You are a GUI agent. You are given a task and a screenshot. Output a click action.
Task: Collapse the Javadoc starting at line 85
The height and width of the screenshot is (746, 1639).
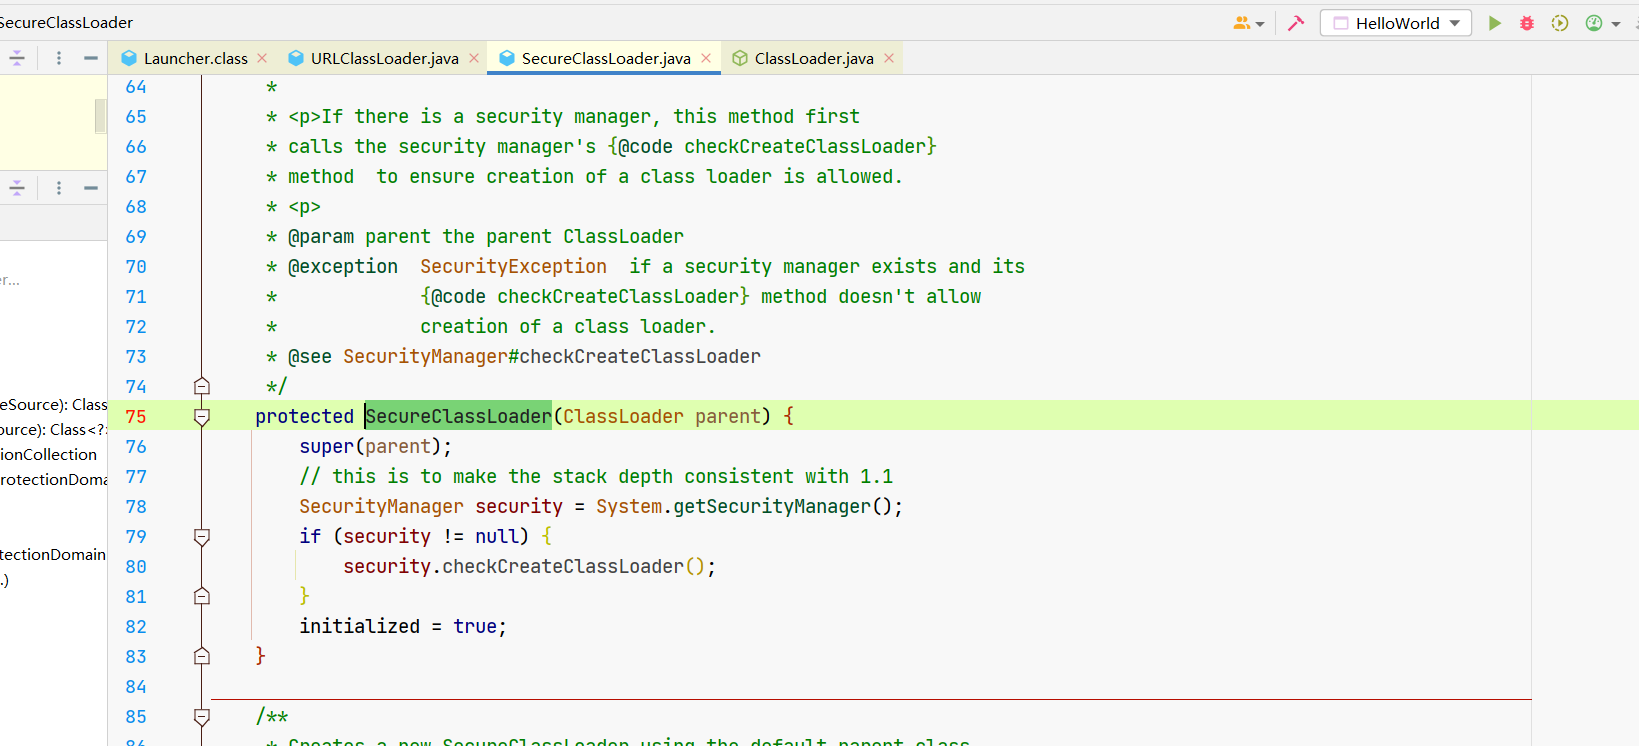click(x=202, y=716)
